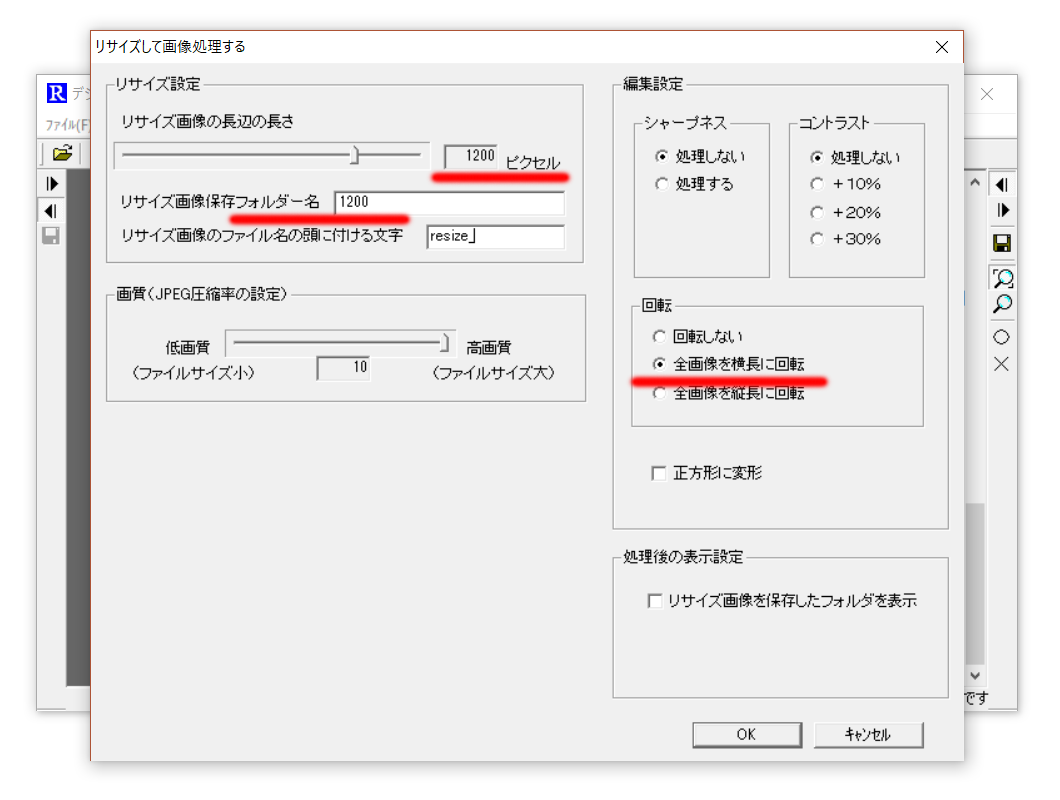The height and width of the screenshot is (800, 1060).
Task: Click the previous arrow icon on right toolbar
Action: tap(1002, 185)
